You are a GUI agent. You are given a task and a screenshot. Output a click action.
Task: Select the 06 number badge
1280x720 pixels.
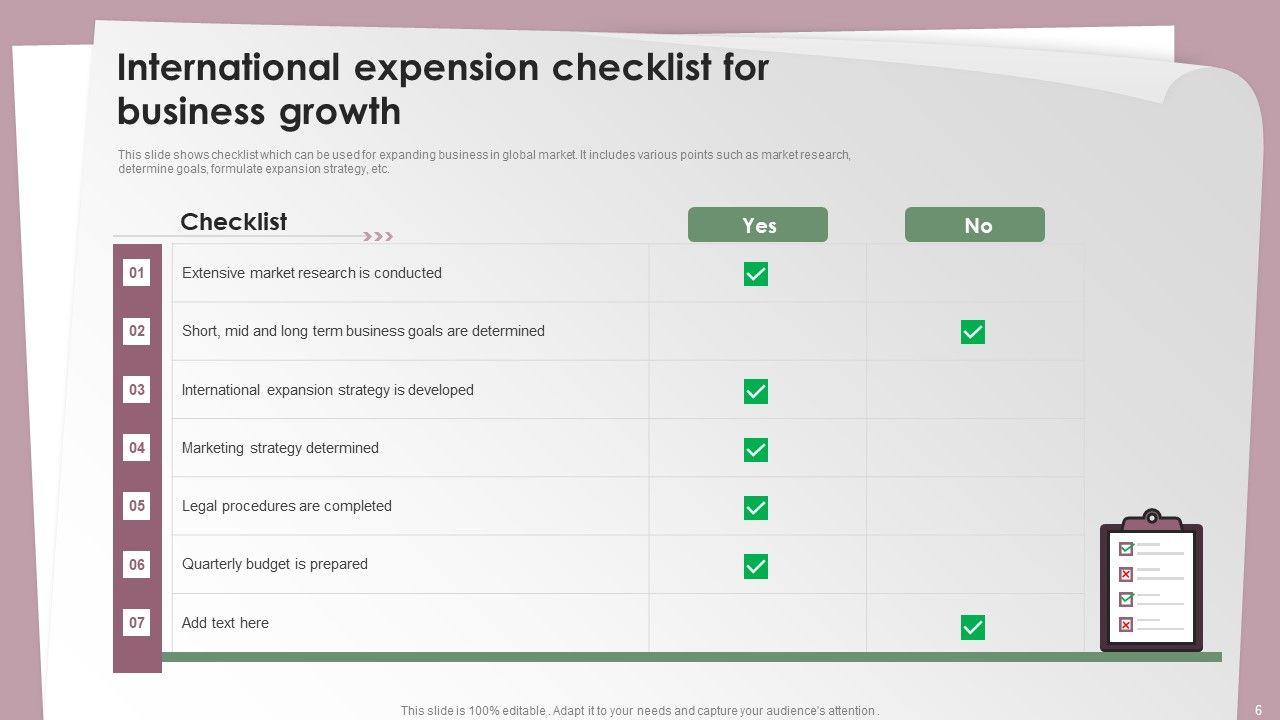(x=137, y=564)
